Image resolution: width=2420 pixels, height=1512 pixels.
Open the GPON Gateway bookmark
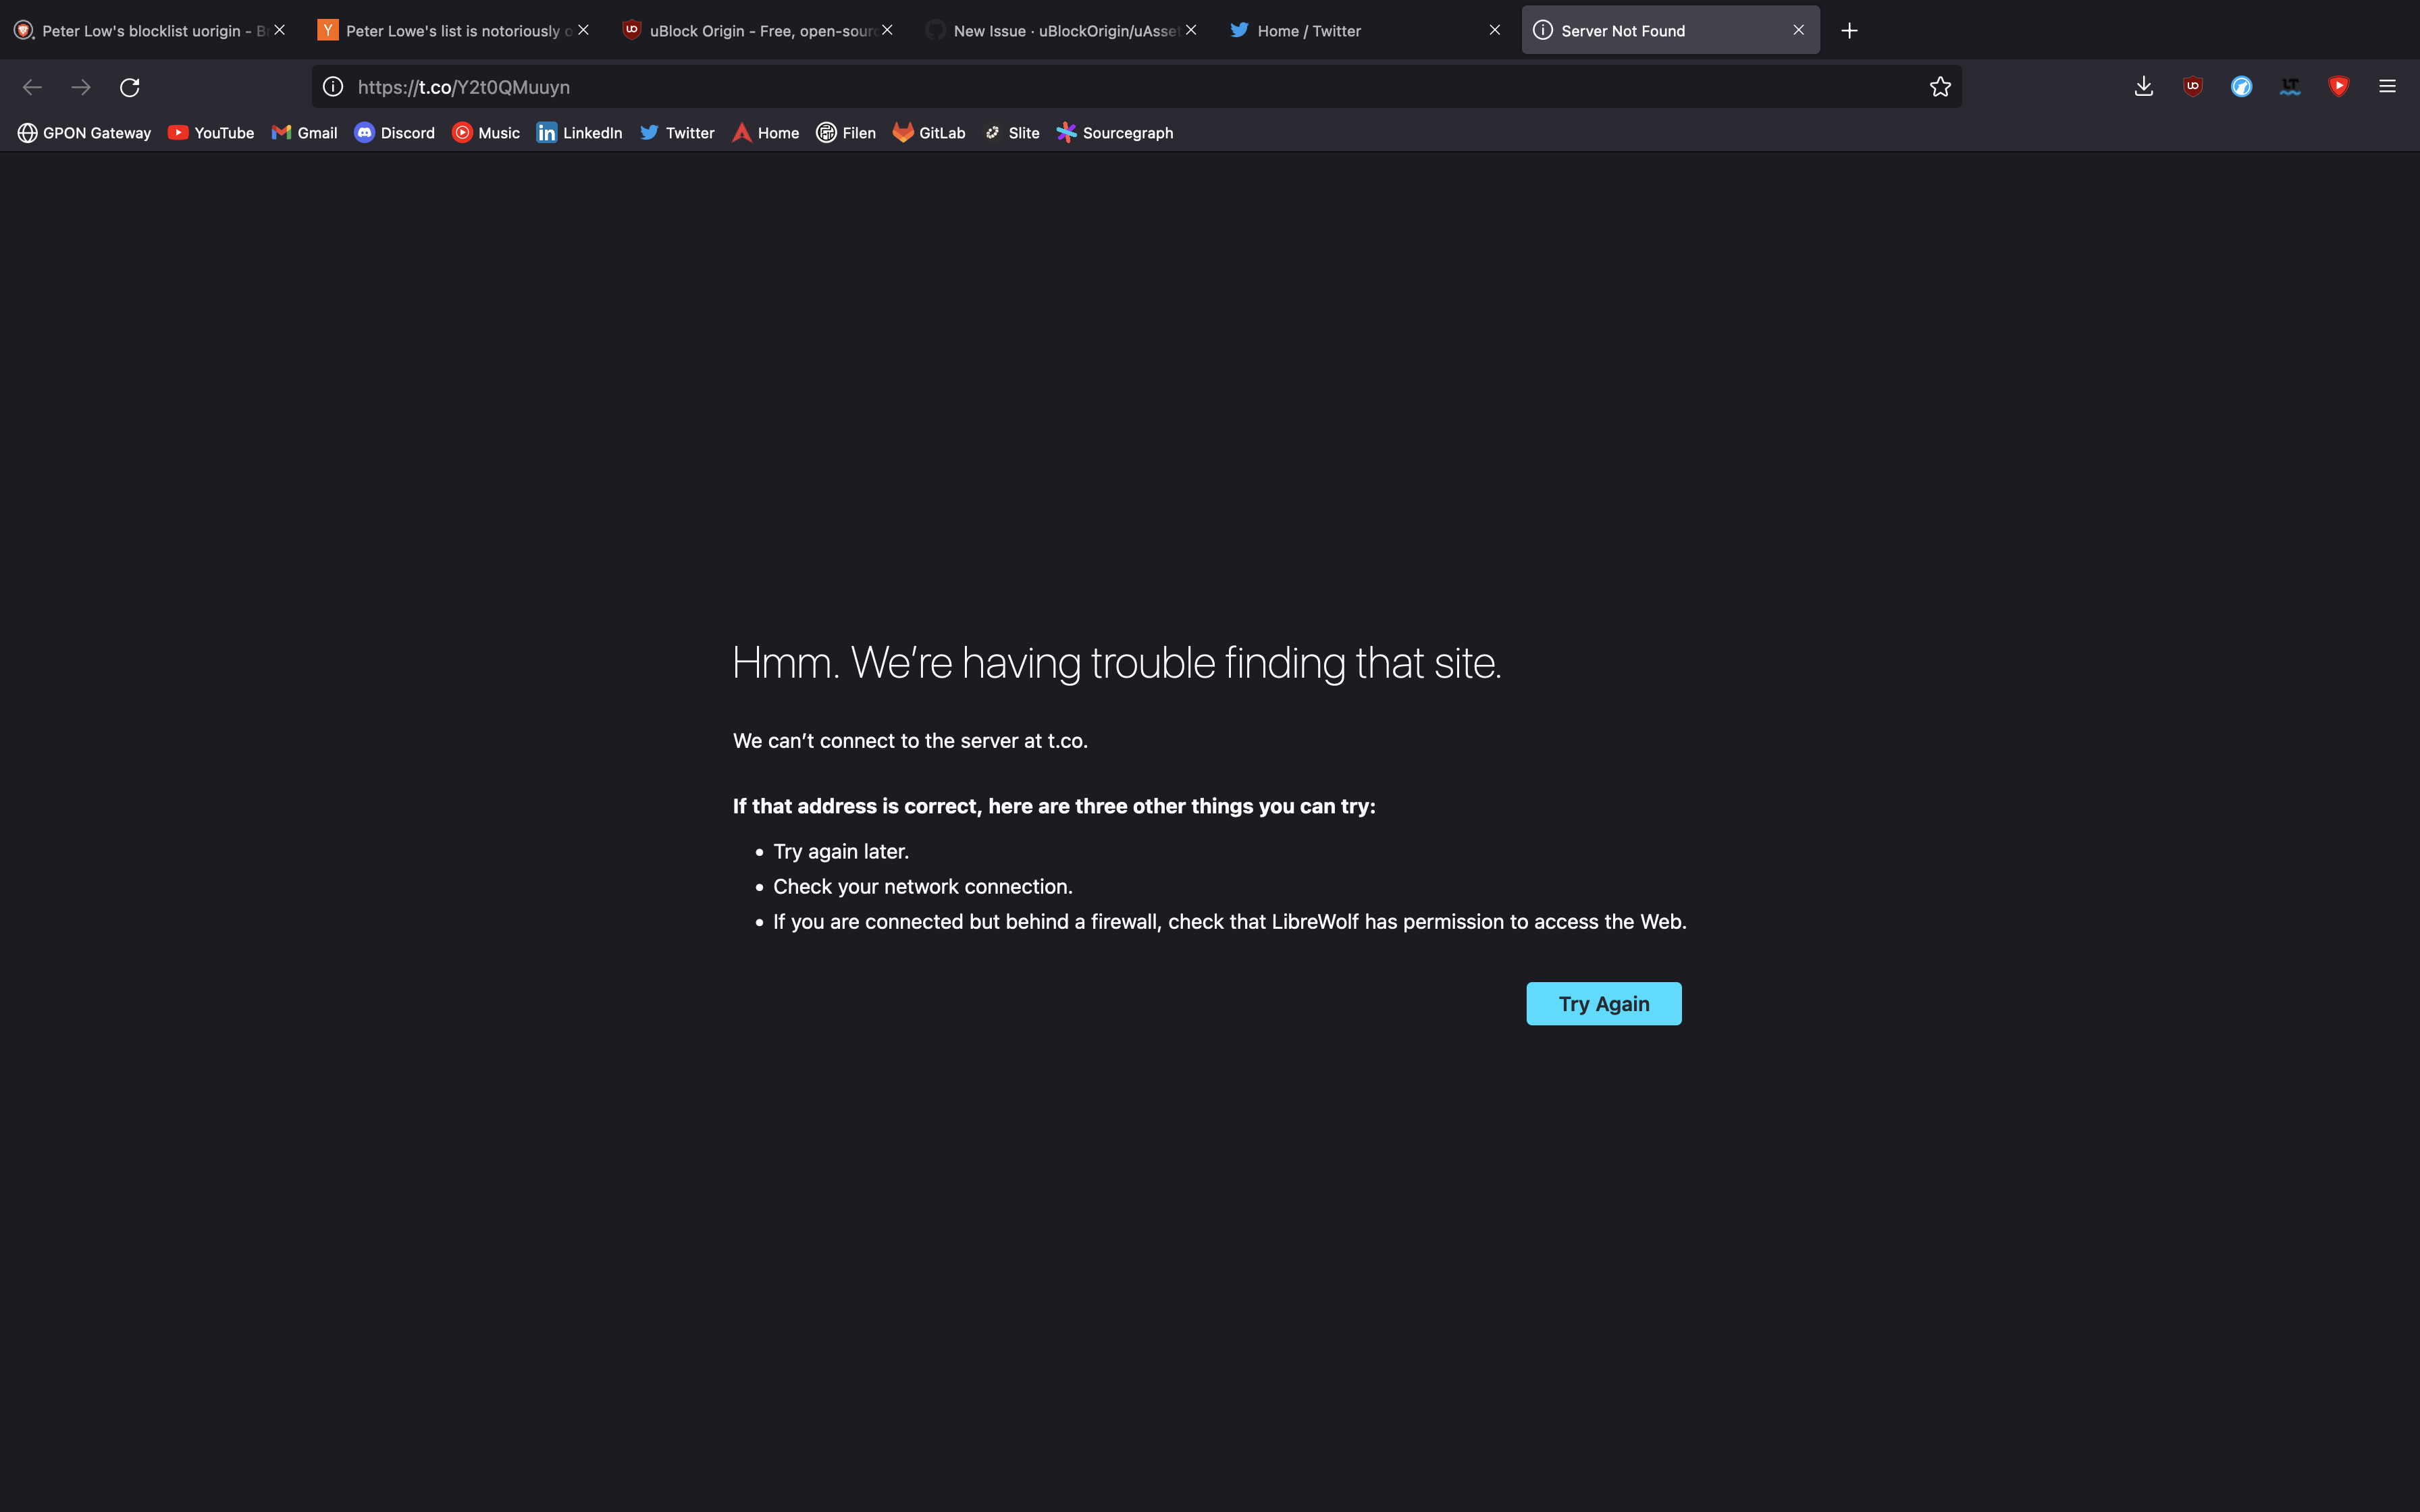click(x=84, y=133)
